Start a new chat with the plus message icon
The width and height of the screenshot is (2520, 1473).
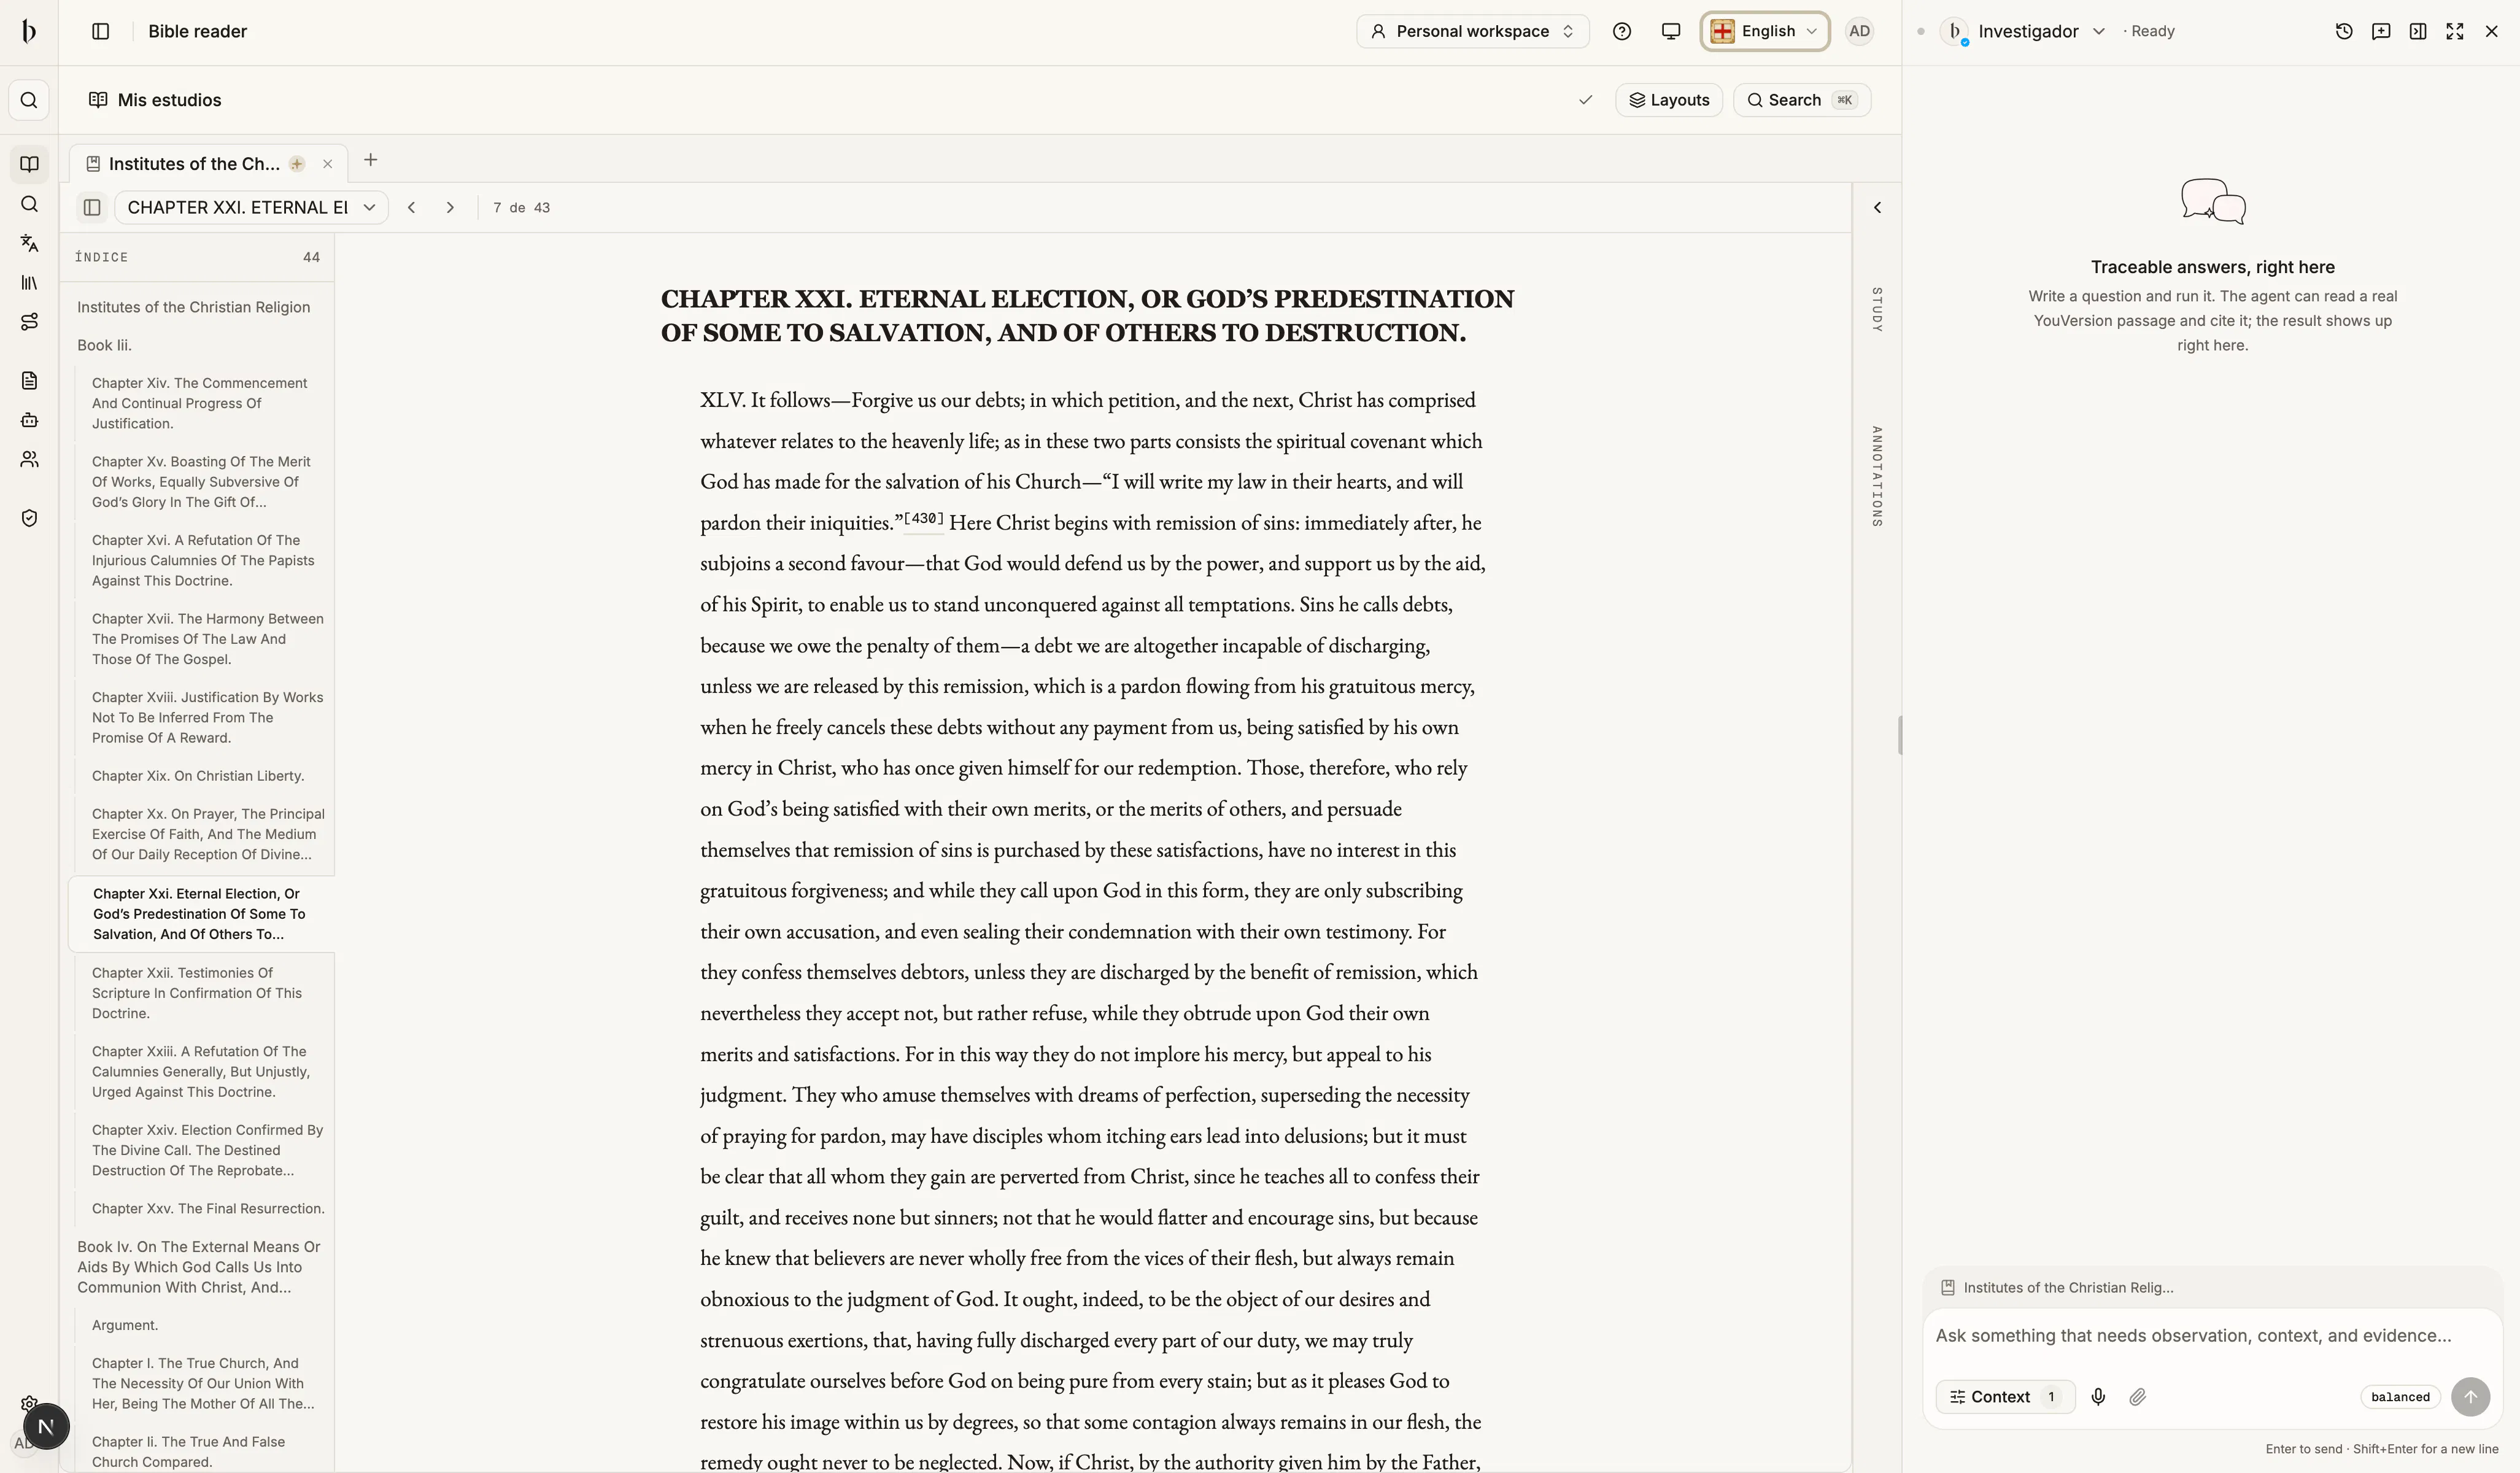point(2381,31)
